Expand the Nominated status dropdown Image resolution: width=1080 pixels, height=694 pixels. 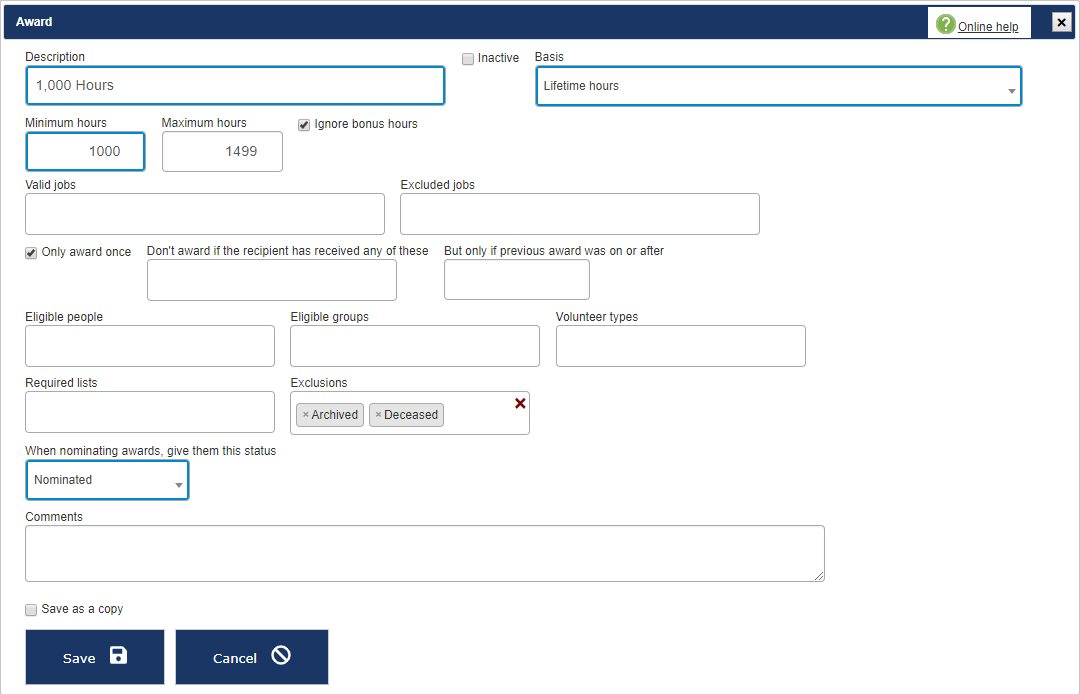click(107, 481)
